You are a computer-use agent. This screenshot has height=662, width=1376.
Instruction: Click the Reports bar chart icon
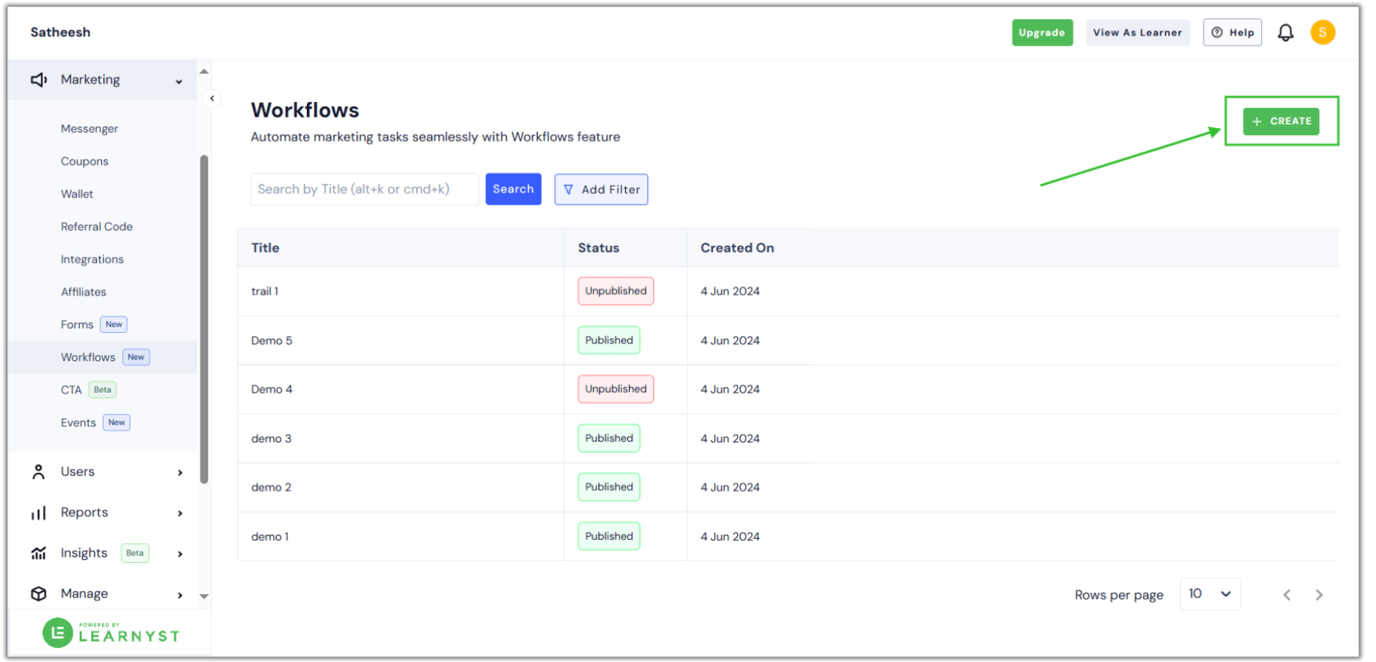(39, 513)
